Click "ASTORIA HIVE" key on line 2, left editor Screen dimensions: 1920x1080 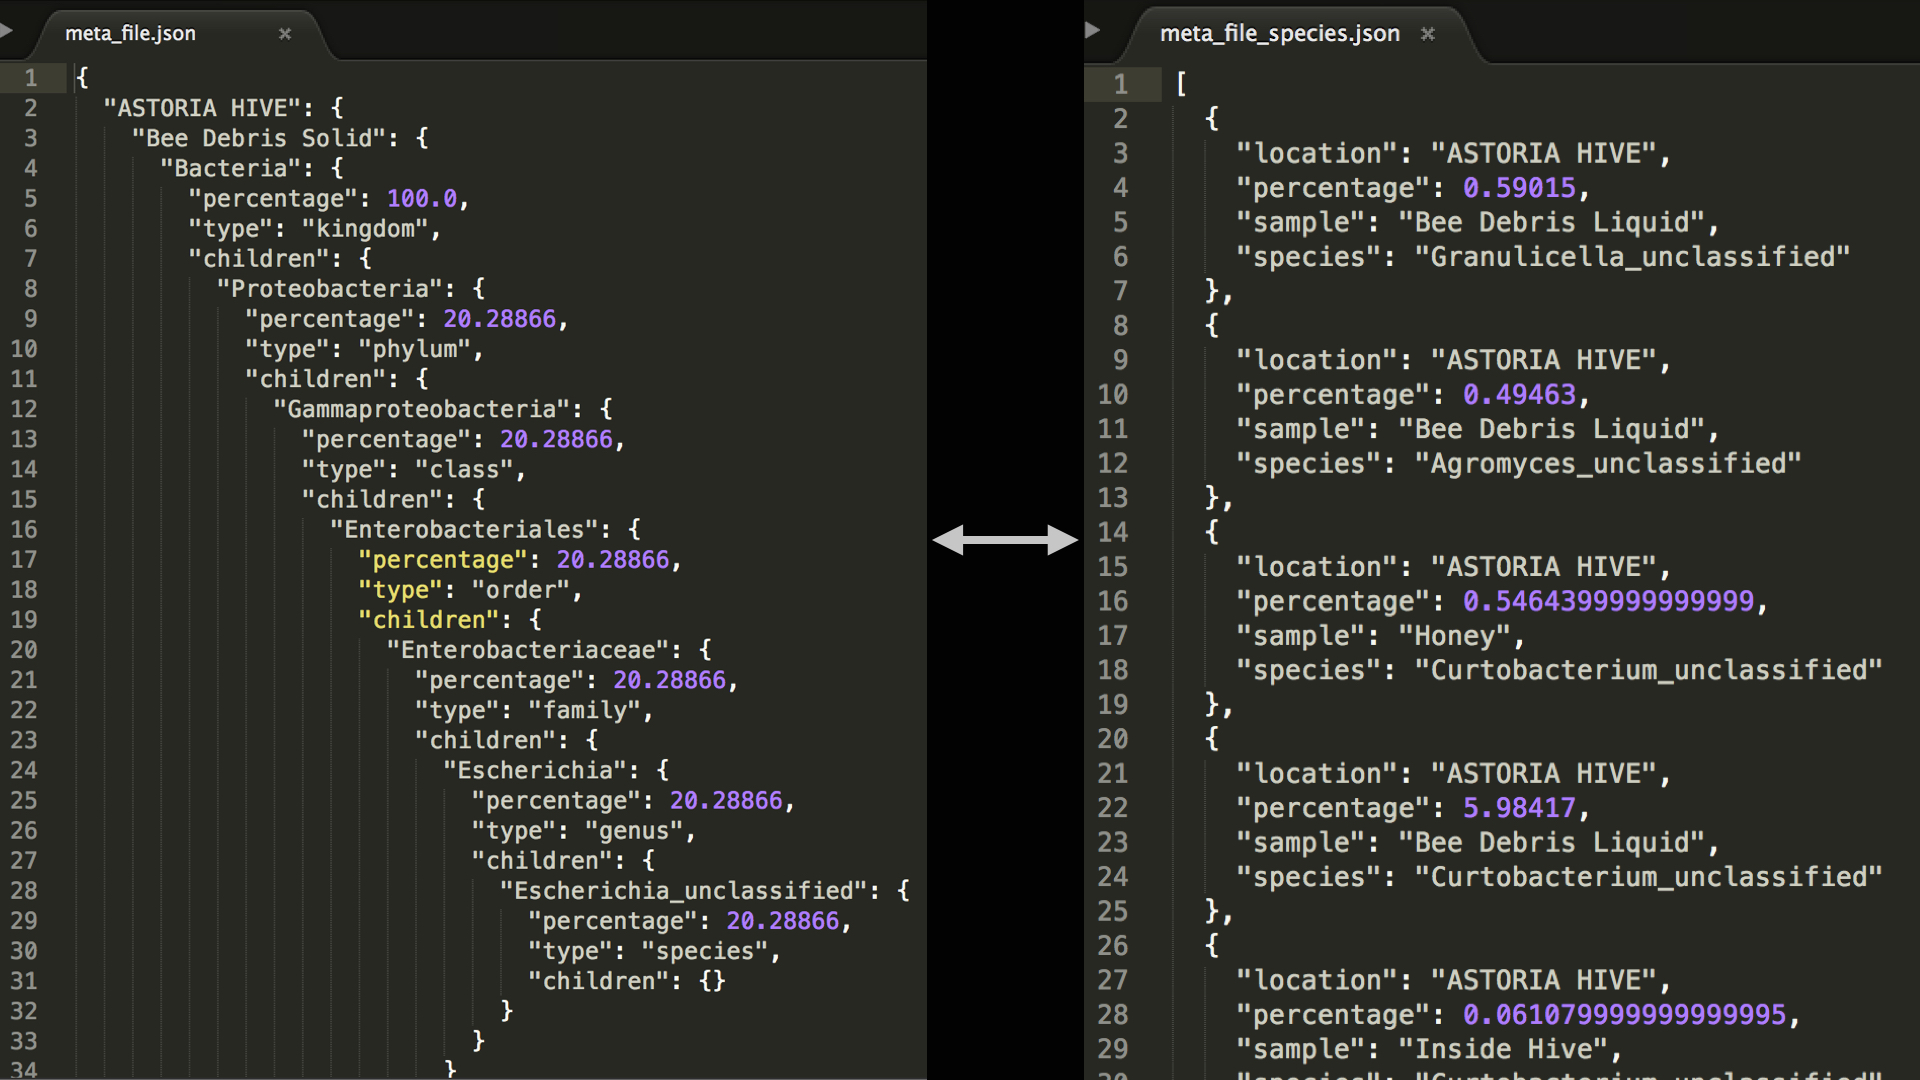coord(209,107)
